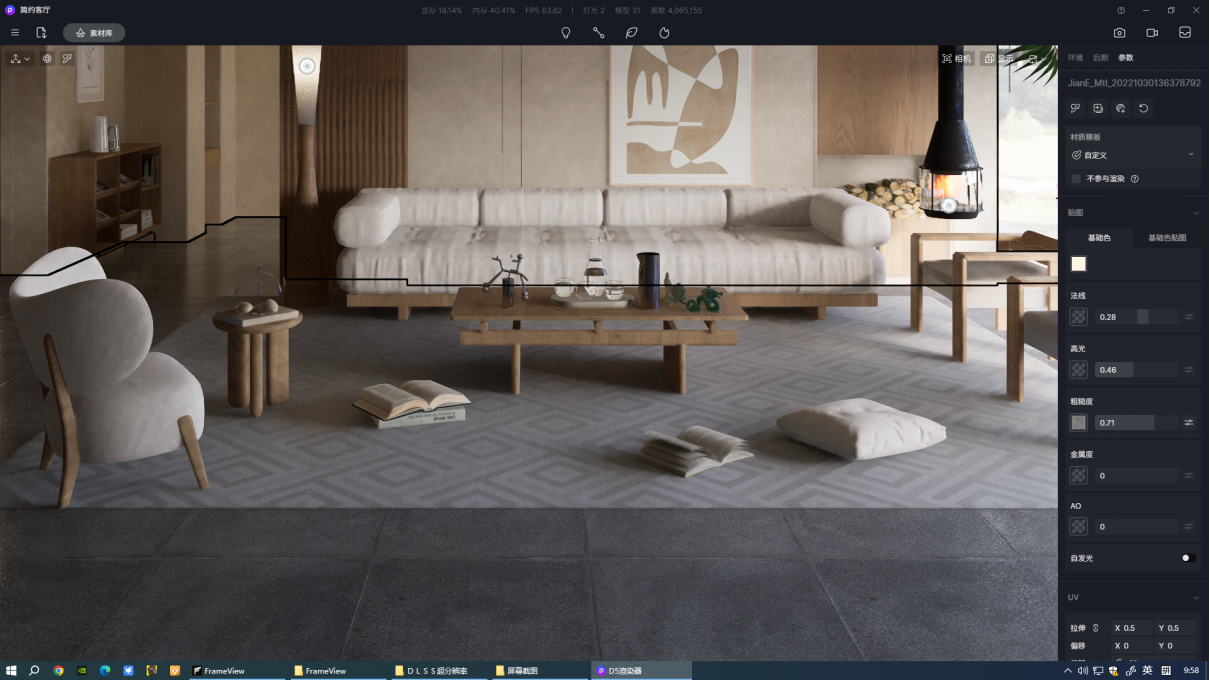Open the taskbar search icon

pos(35,671)
